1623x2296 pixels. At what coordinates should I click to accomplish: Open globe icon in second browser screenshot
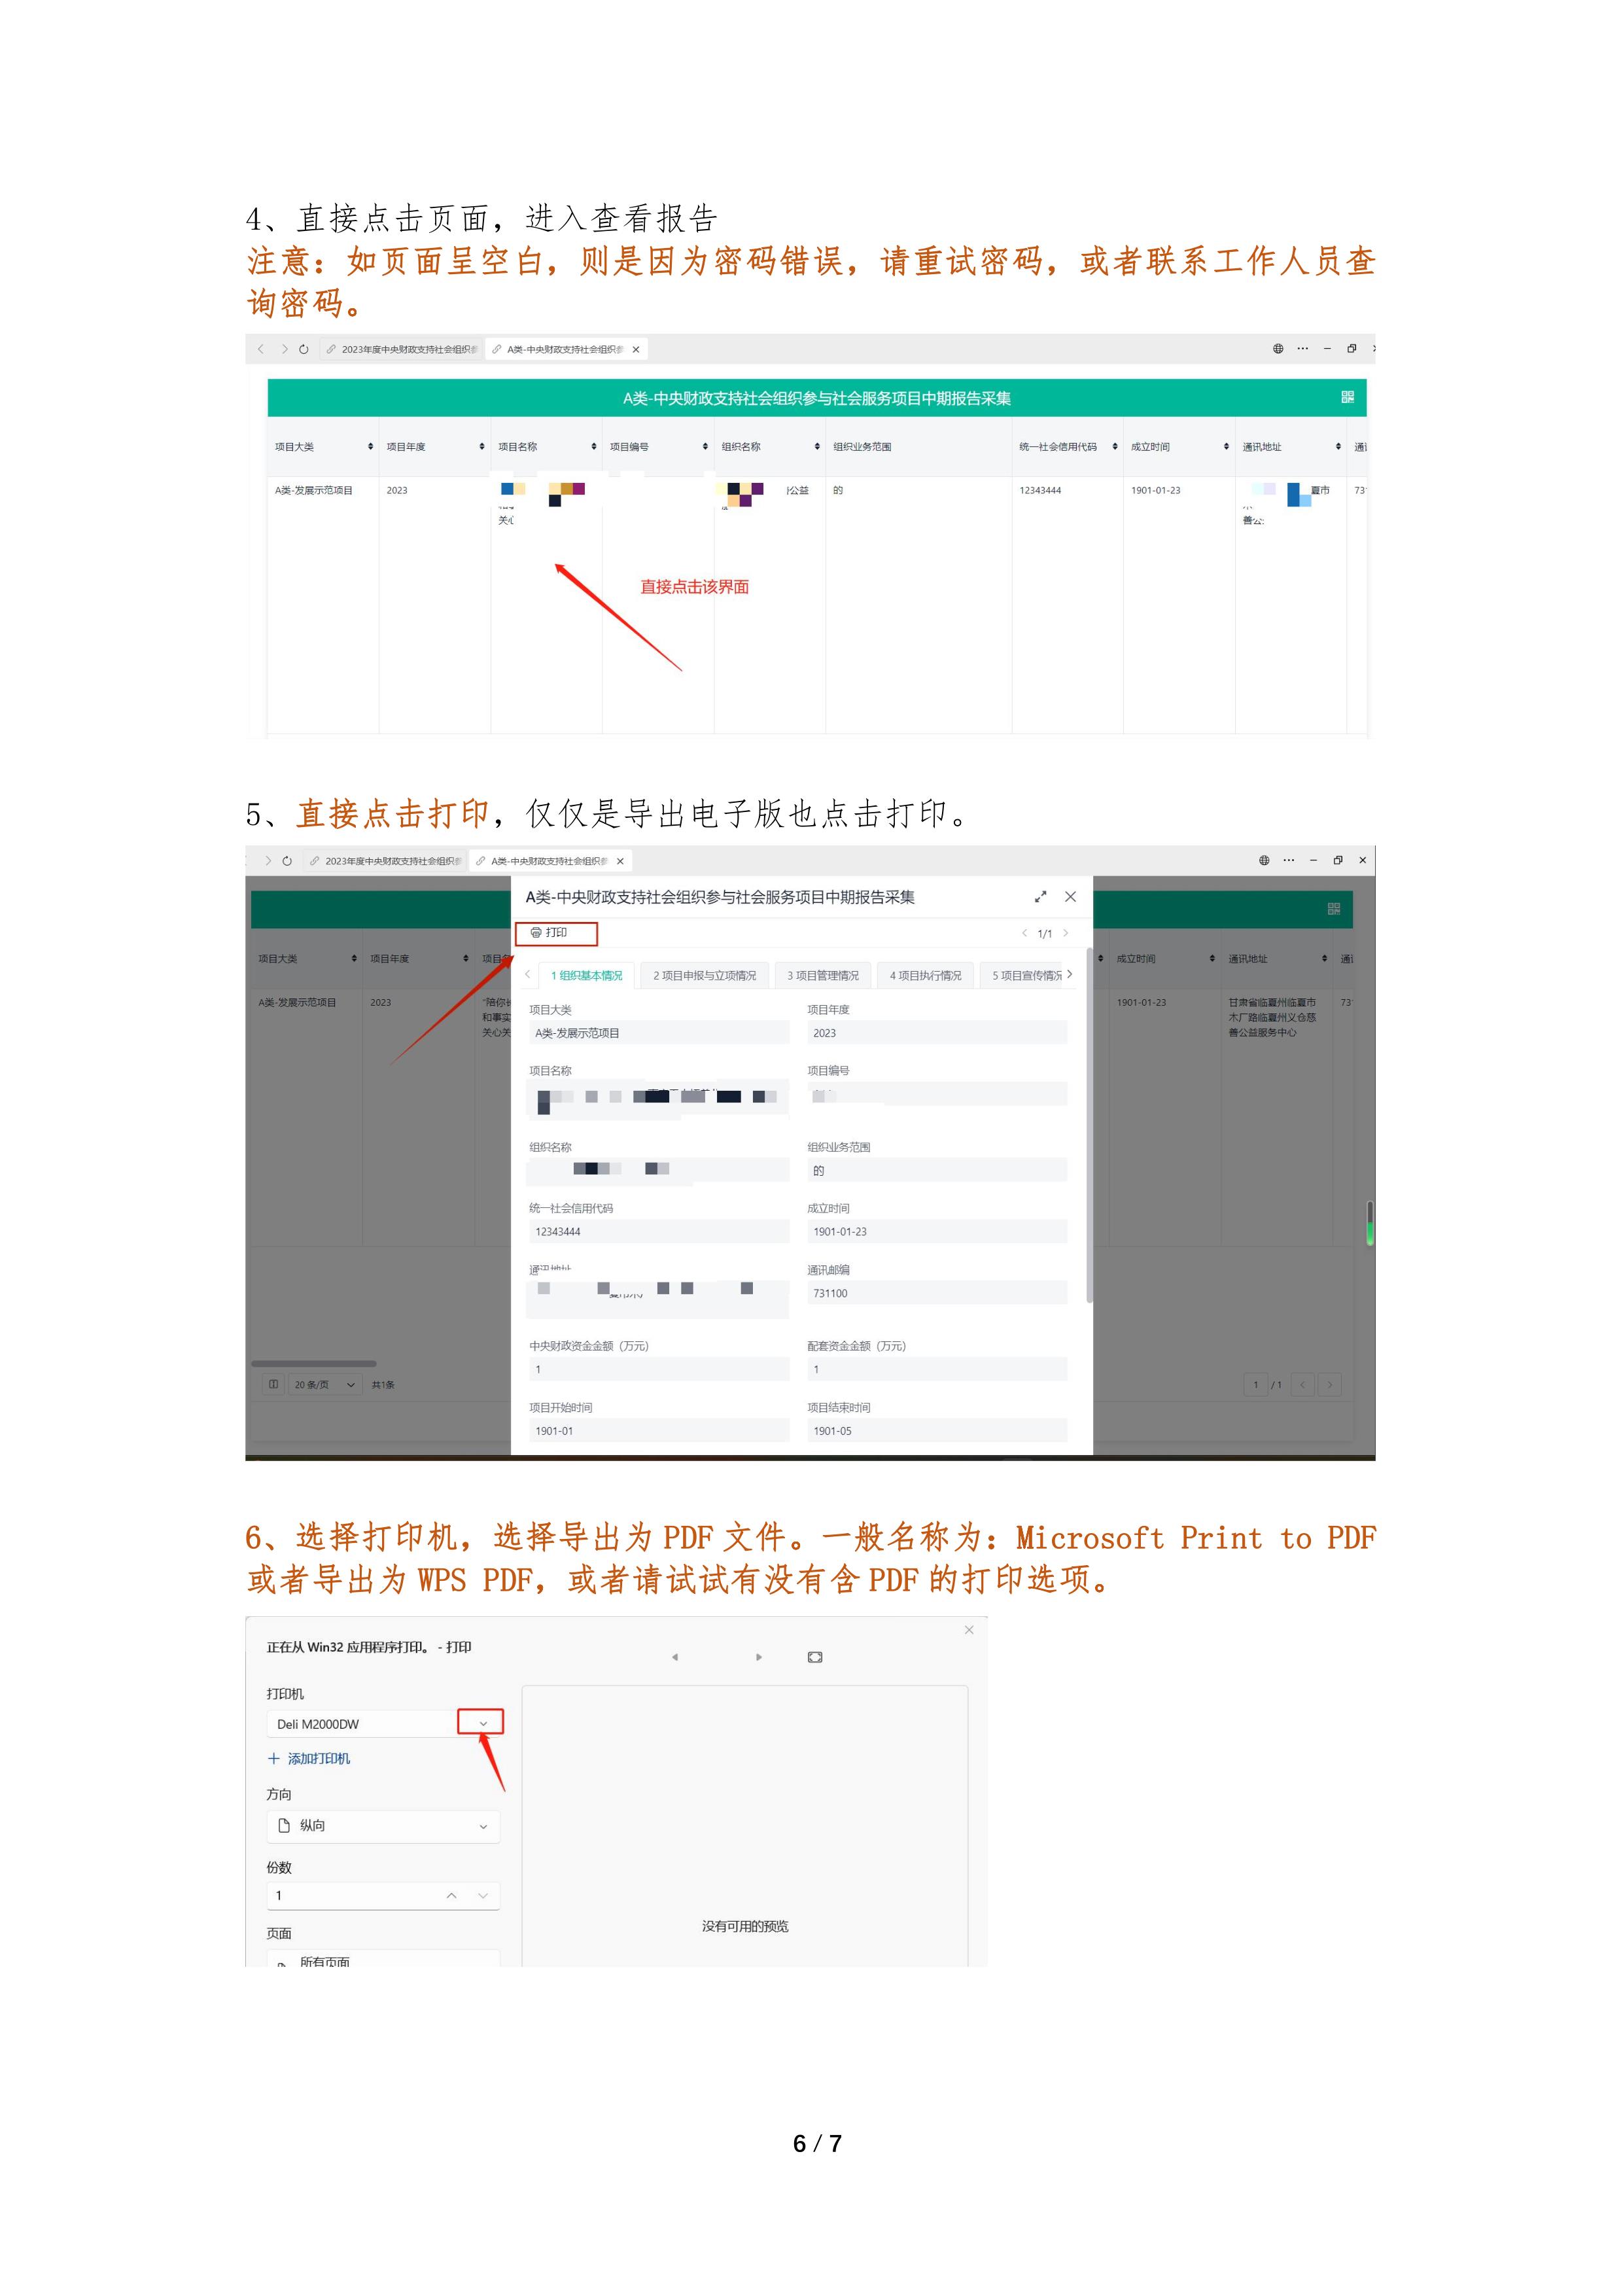(x=1264, y=860)
